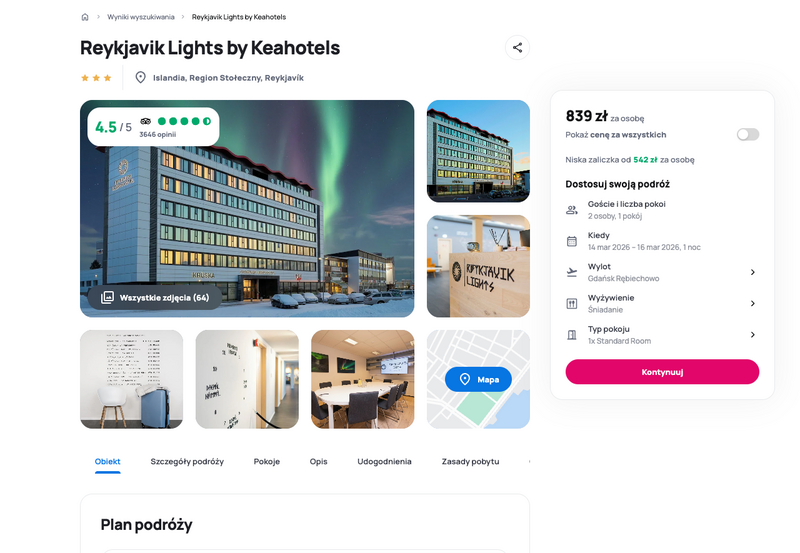Screen dimensions: 800x553
Task: Click the calendar icon next to Kiedy
Action: click(x=572, y=241)
